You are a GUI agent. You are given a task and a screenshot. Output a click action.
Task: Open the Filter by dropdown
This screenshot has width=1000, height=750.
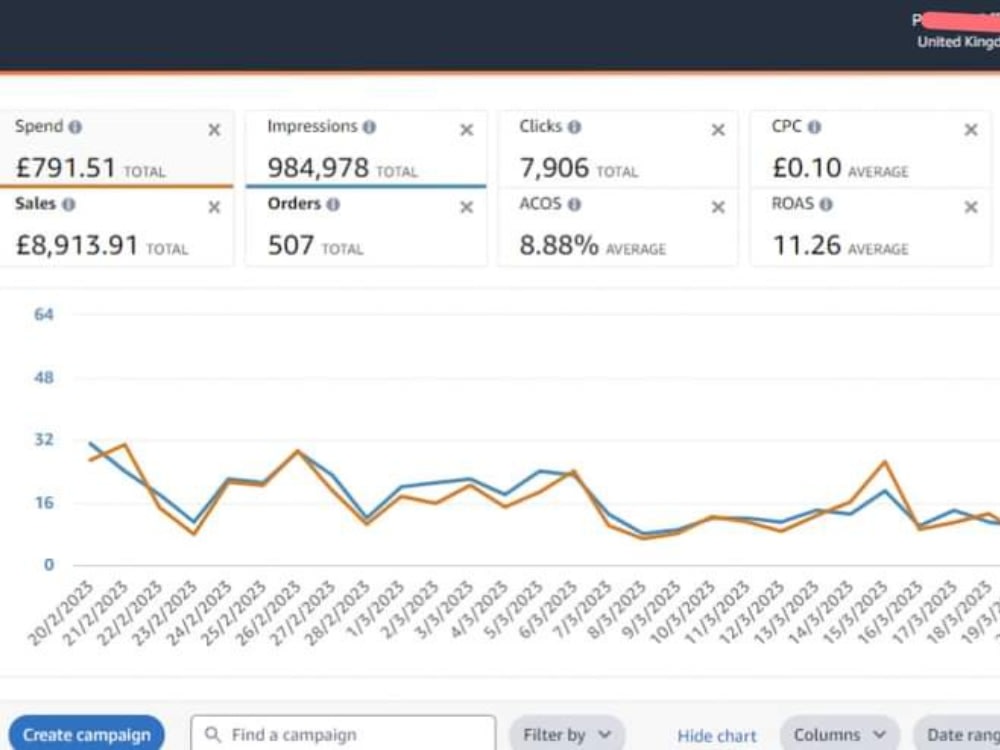pyautogui.click(x=566, y=733)
